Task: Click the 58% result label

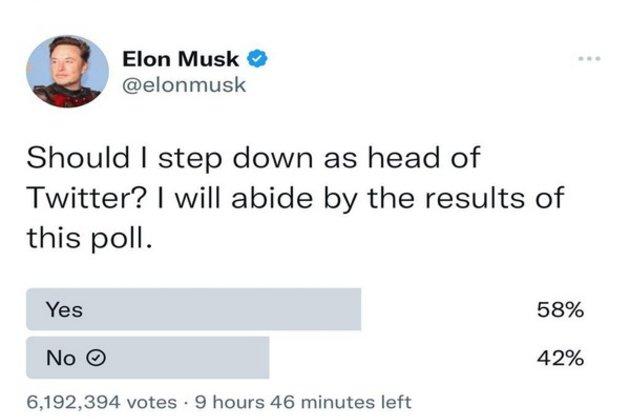Action: pyautogui.click(x=560, y=310)
